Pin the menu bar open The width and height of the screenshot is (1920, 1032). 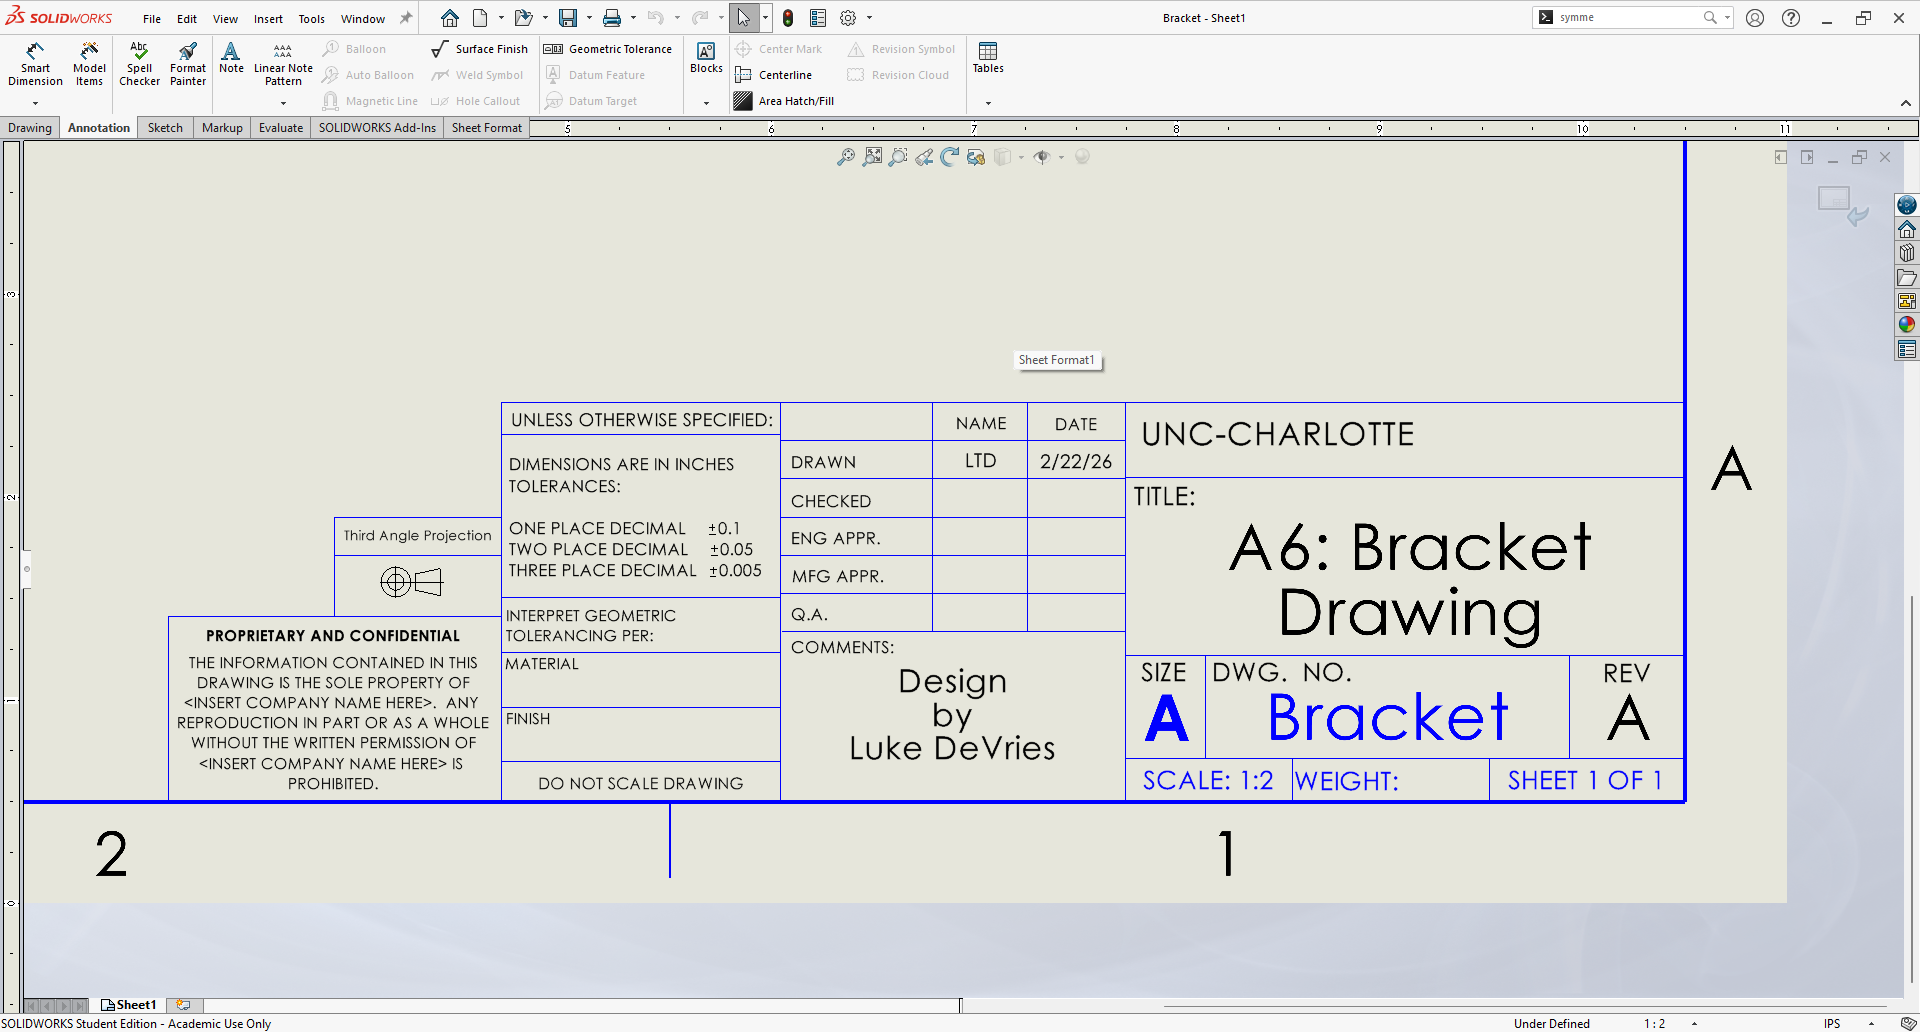coord(406,18)
